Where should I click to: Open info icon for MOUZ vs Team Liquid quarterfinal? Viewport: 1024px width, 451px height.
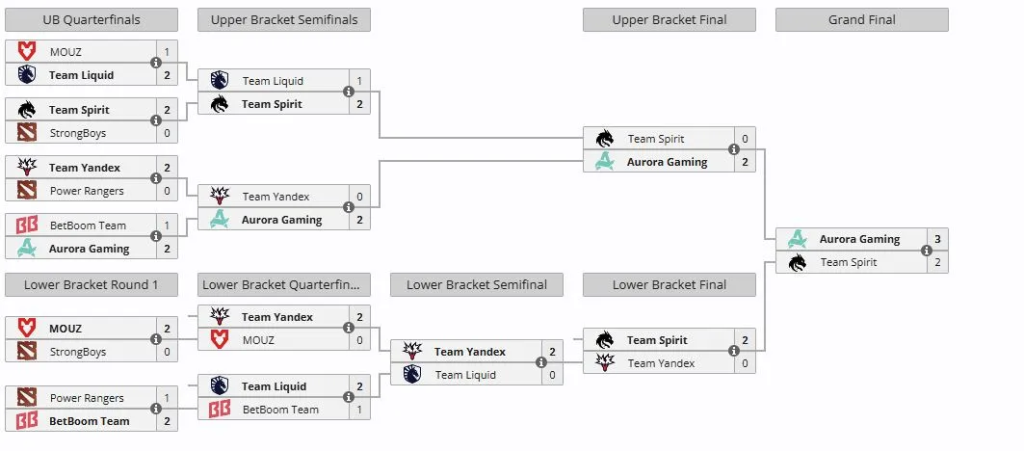click(x=156, y=63)
